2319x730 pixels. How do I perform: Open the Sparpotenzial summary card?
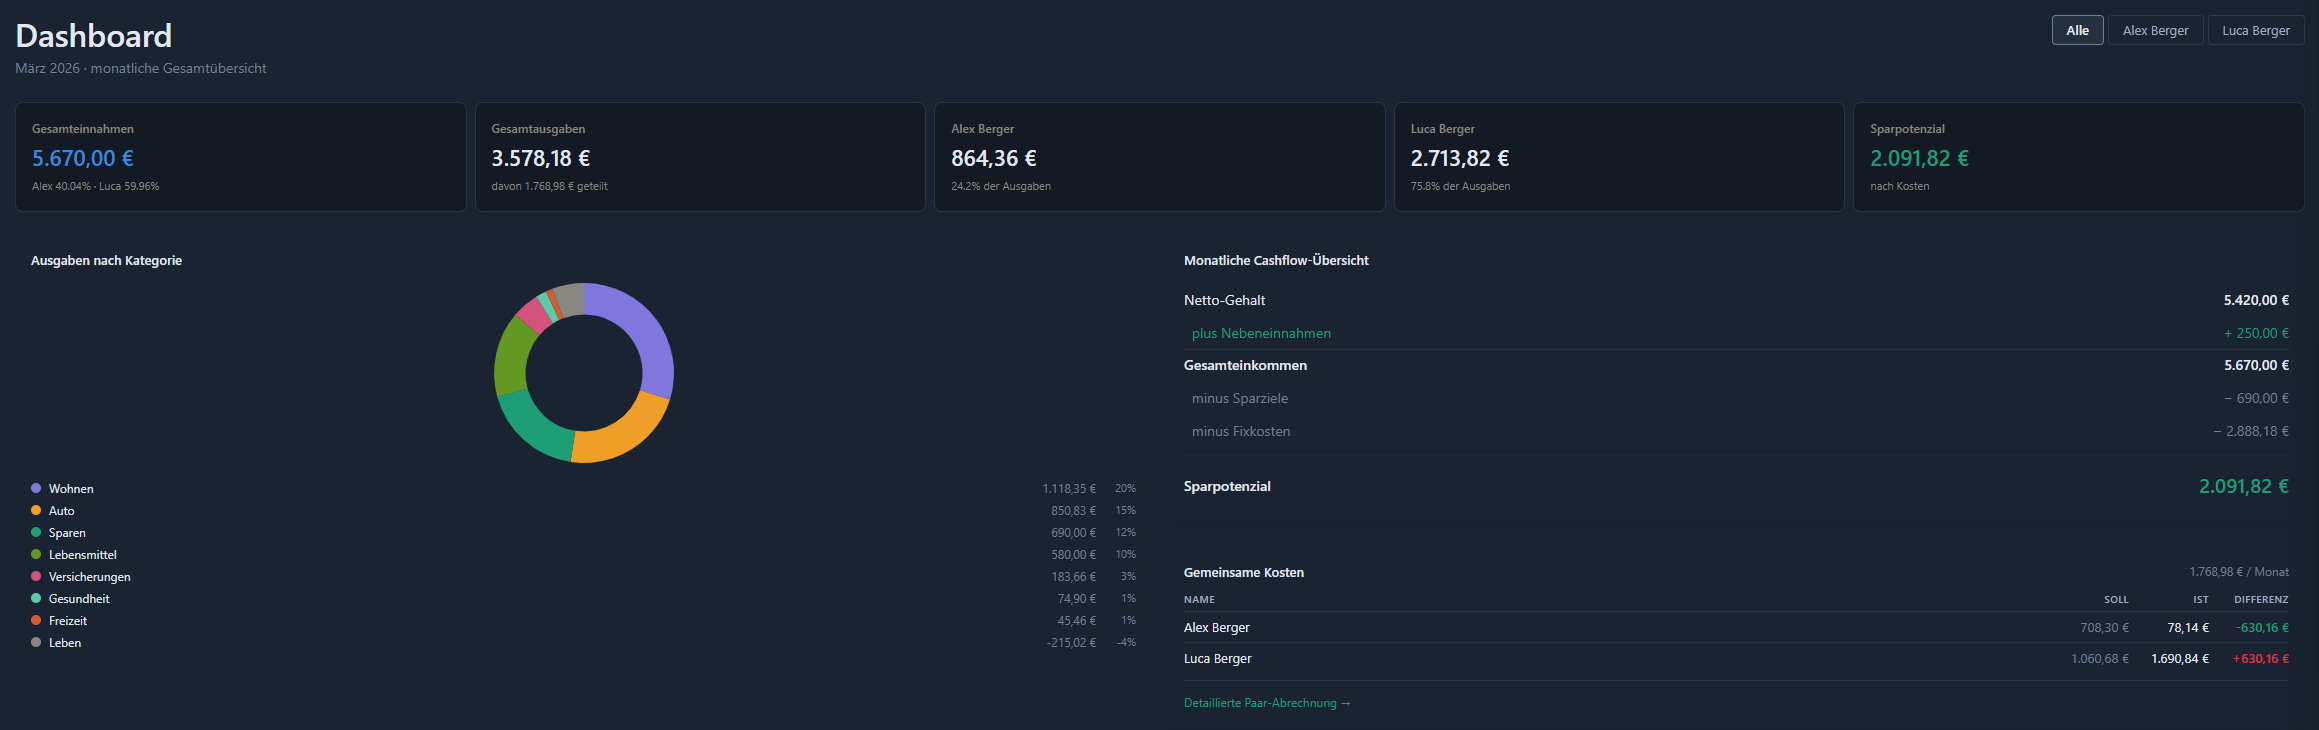click(2078, 157)
